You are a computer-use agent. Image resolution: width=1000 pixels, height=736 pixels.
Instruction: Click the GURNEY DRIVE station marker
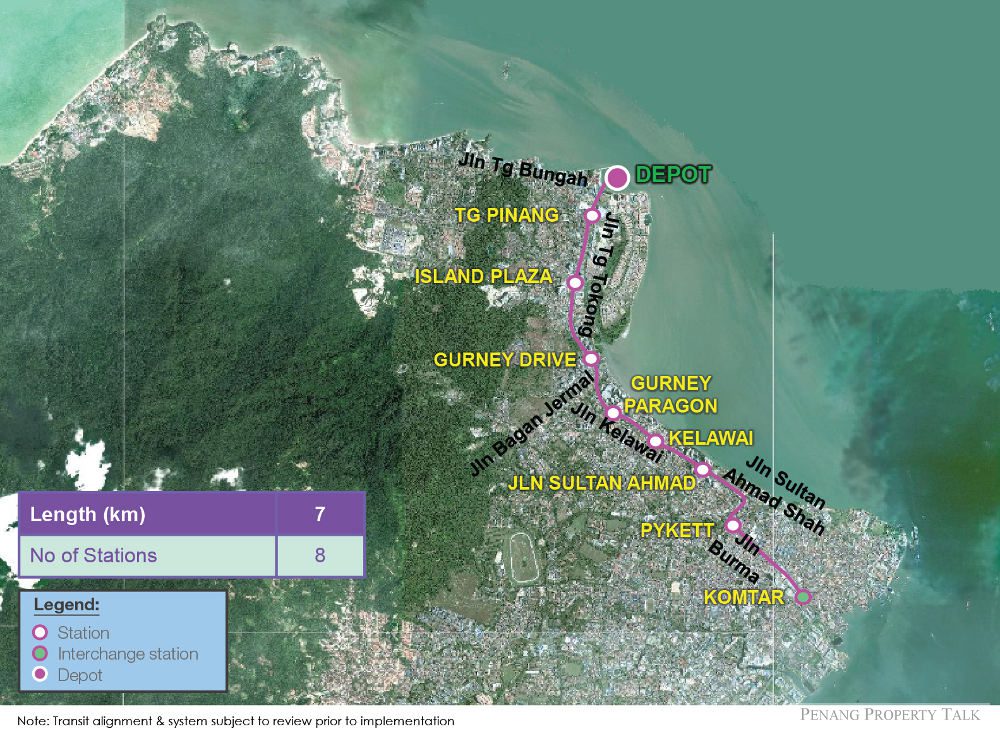point(591,358)
